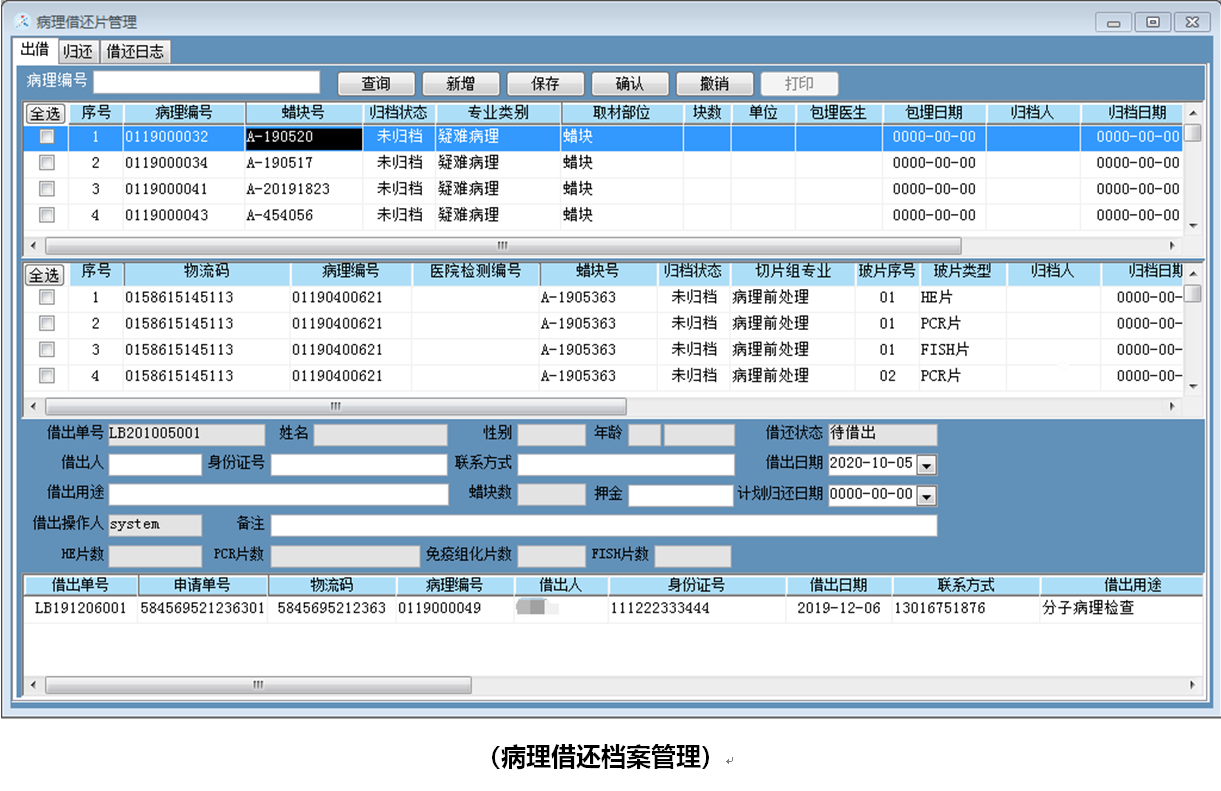Check the checkbox for record 0119000032

[45, 136]
